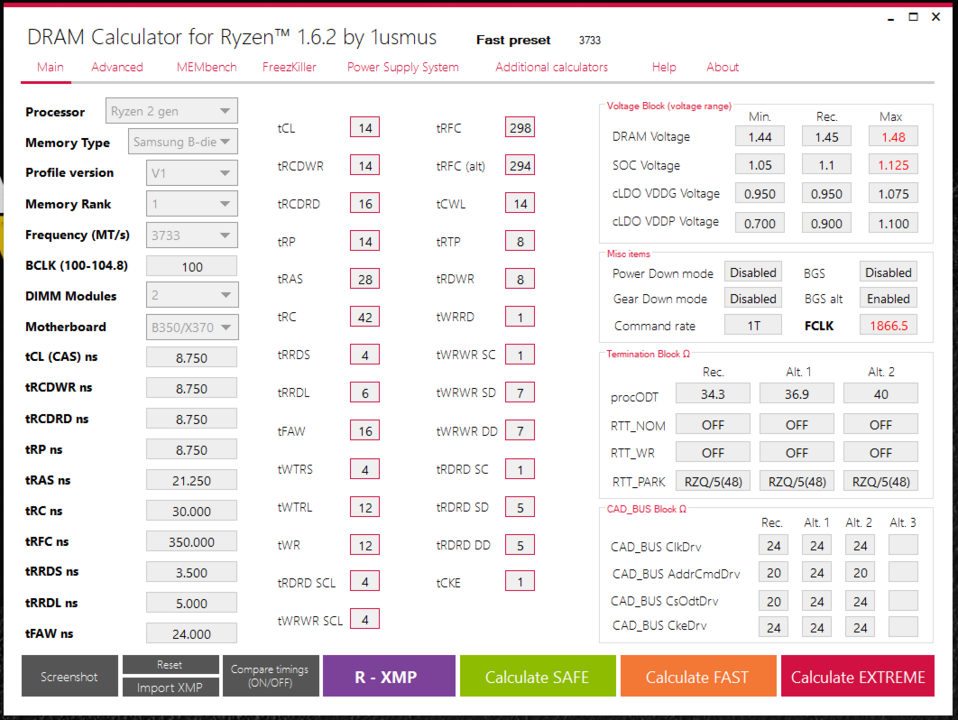Click the Import XMP button

click(170, 688)
